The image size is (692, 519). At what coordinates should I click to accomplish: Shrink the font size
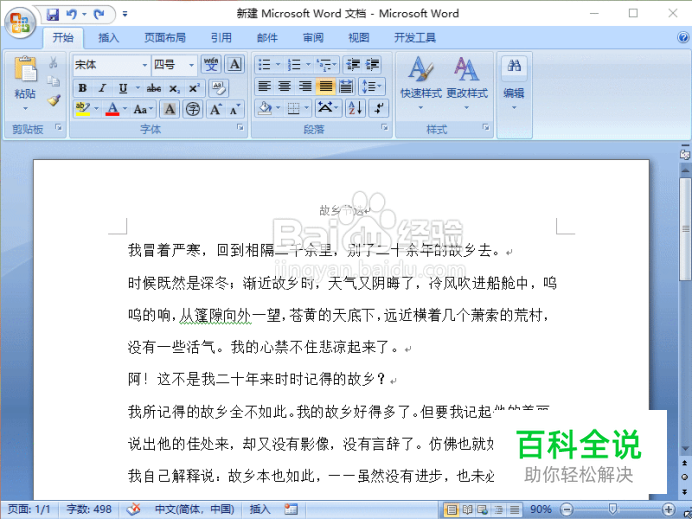coord(235,109)
